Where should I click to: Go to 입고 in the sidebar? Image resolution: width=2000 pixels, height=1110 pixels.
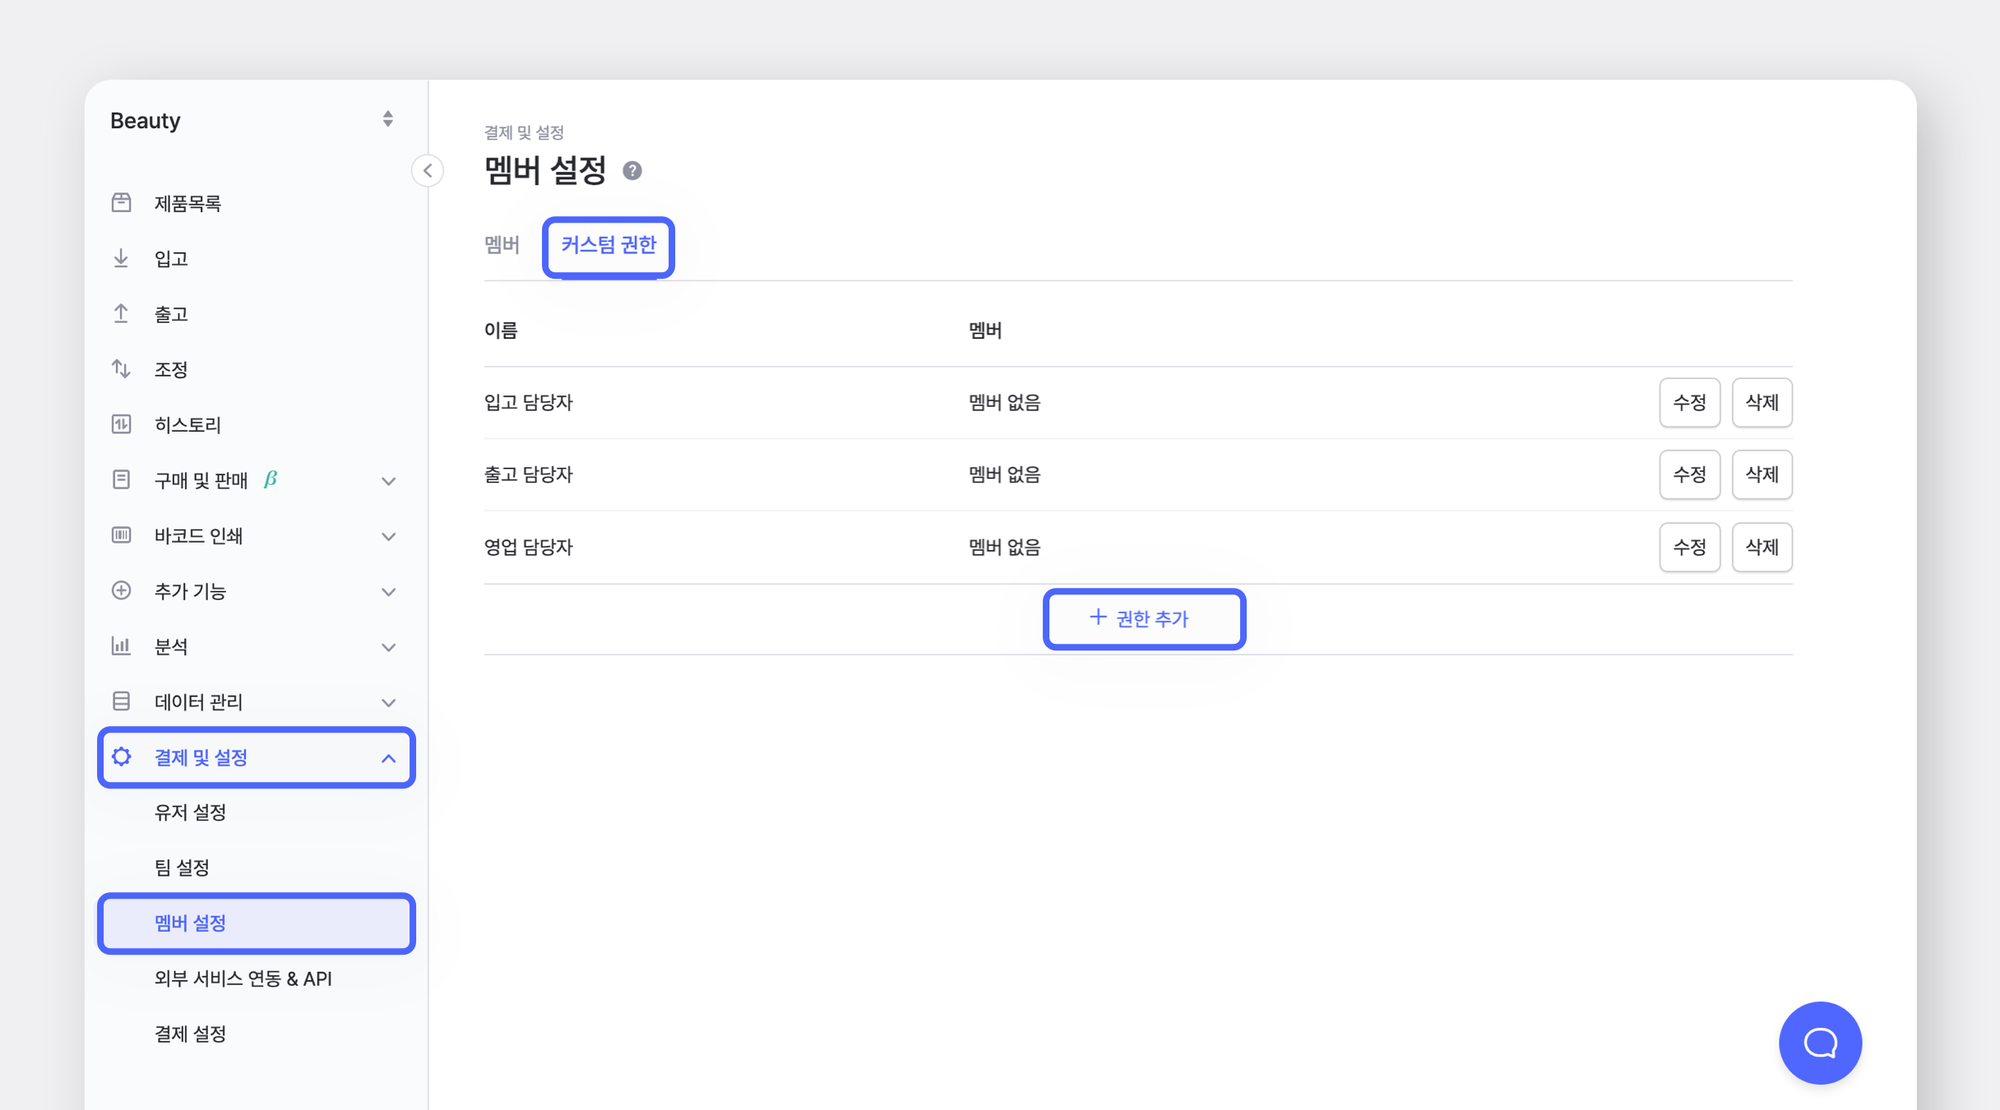click(257, 258)
